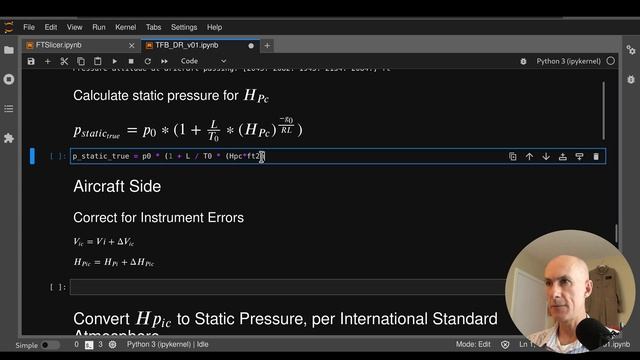Open the Extension Manager puzzle icon
This screenshot has width=640, height=360.
(9, 138)
